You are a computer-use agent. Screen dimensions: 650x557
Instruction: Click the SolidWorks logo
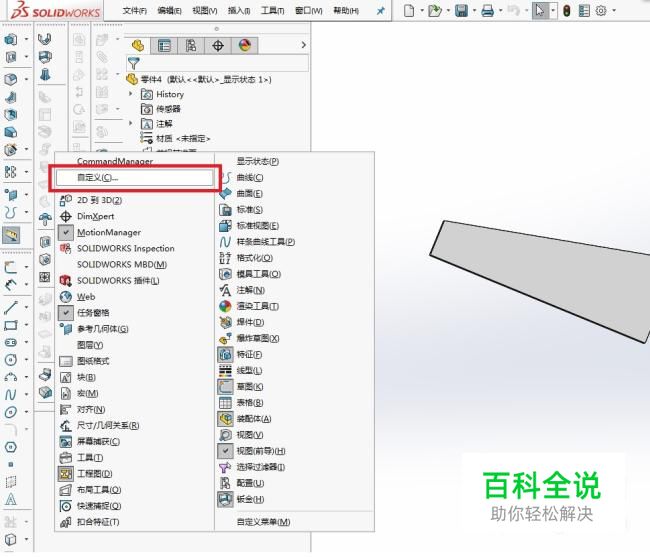point(54,10)
